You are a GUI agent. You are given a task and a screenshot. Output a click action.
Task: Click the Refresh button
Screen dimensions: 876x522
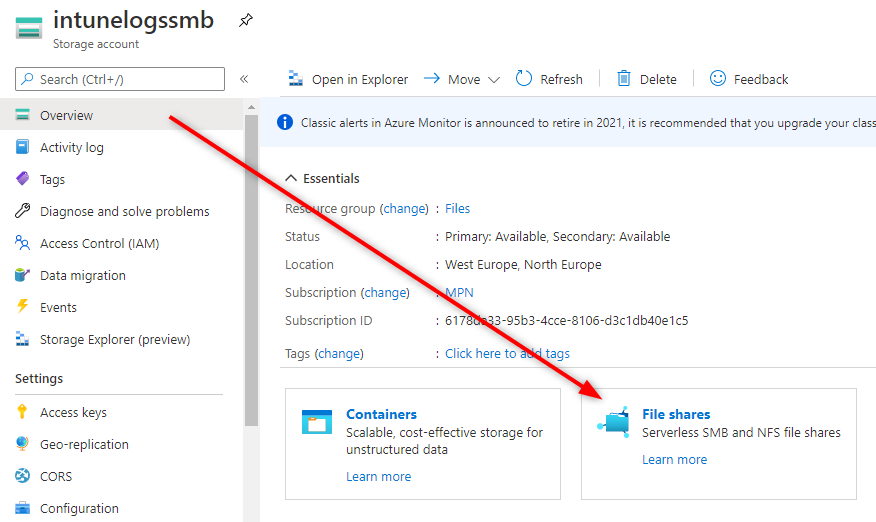(x=549, y=79)
